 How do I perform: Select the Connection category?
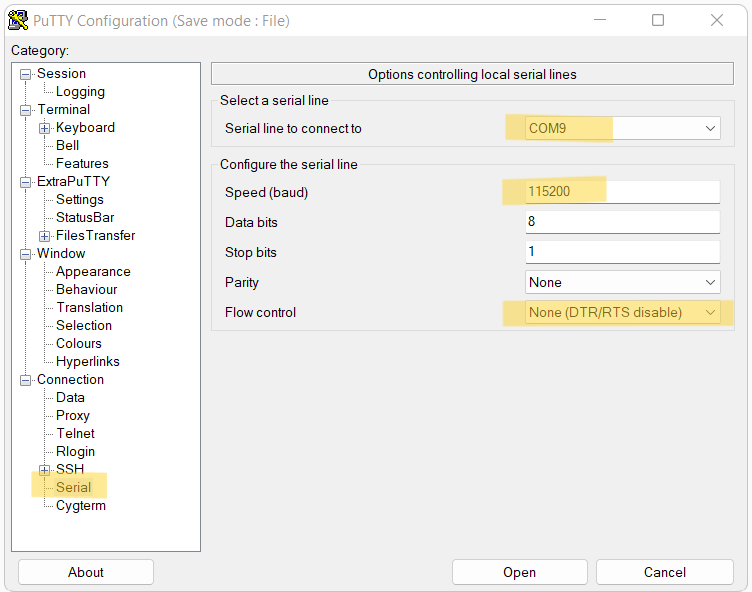click(70, 379)
